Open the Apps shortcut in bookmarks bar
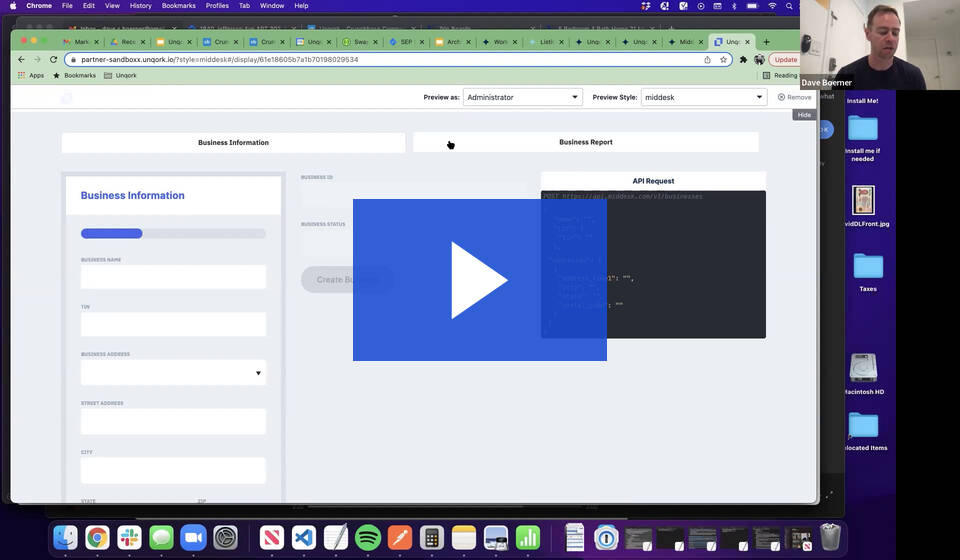Viewport: 960px width, 560px height. click(31, 75)
